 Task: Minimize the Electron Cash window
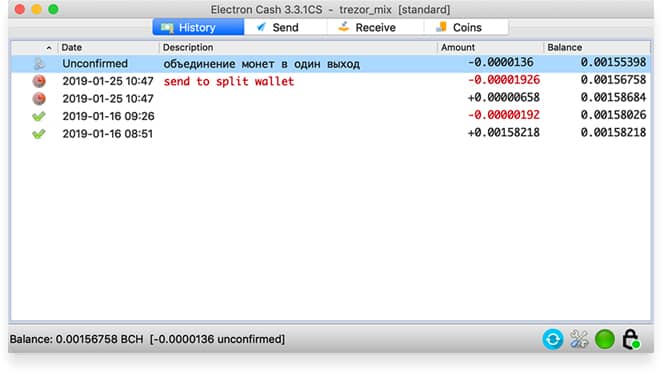click(x=36, y=9)
